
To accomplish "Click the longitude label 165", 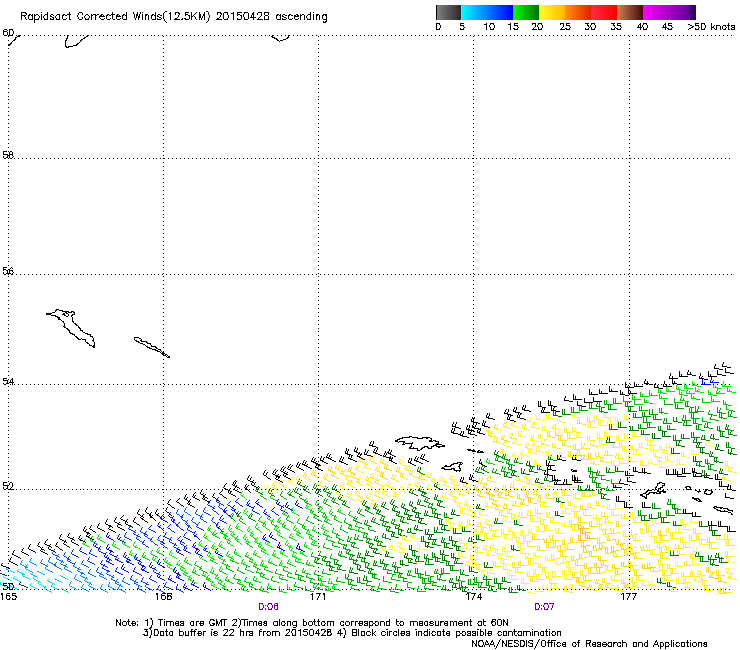I will click(8, 597).
